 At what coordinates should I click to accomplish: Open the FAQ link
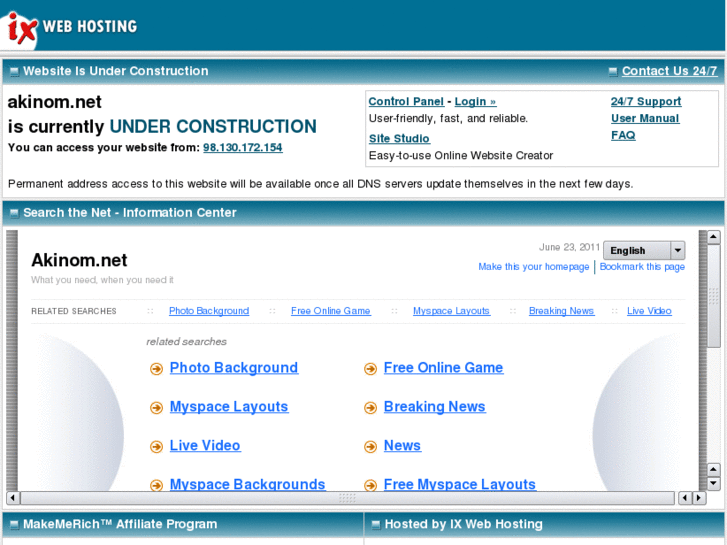623,135
